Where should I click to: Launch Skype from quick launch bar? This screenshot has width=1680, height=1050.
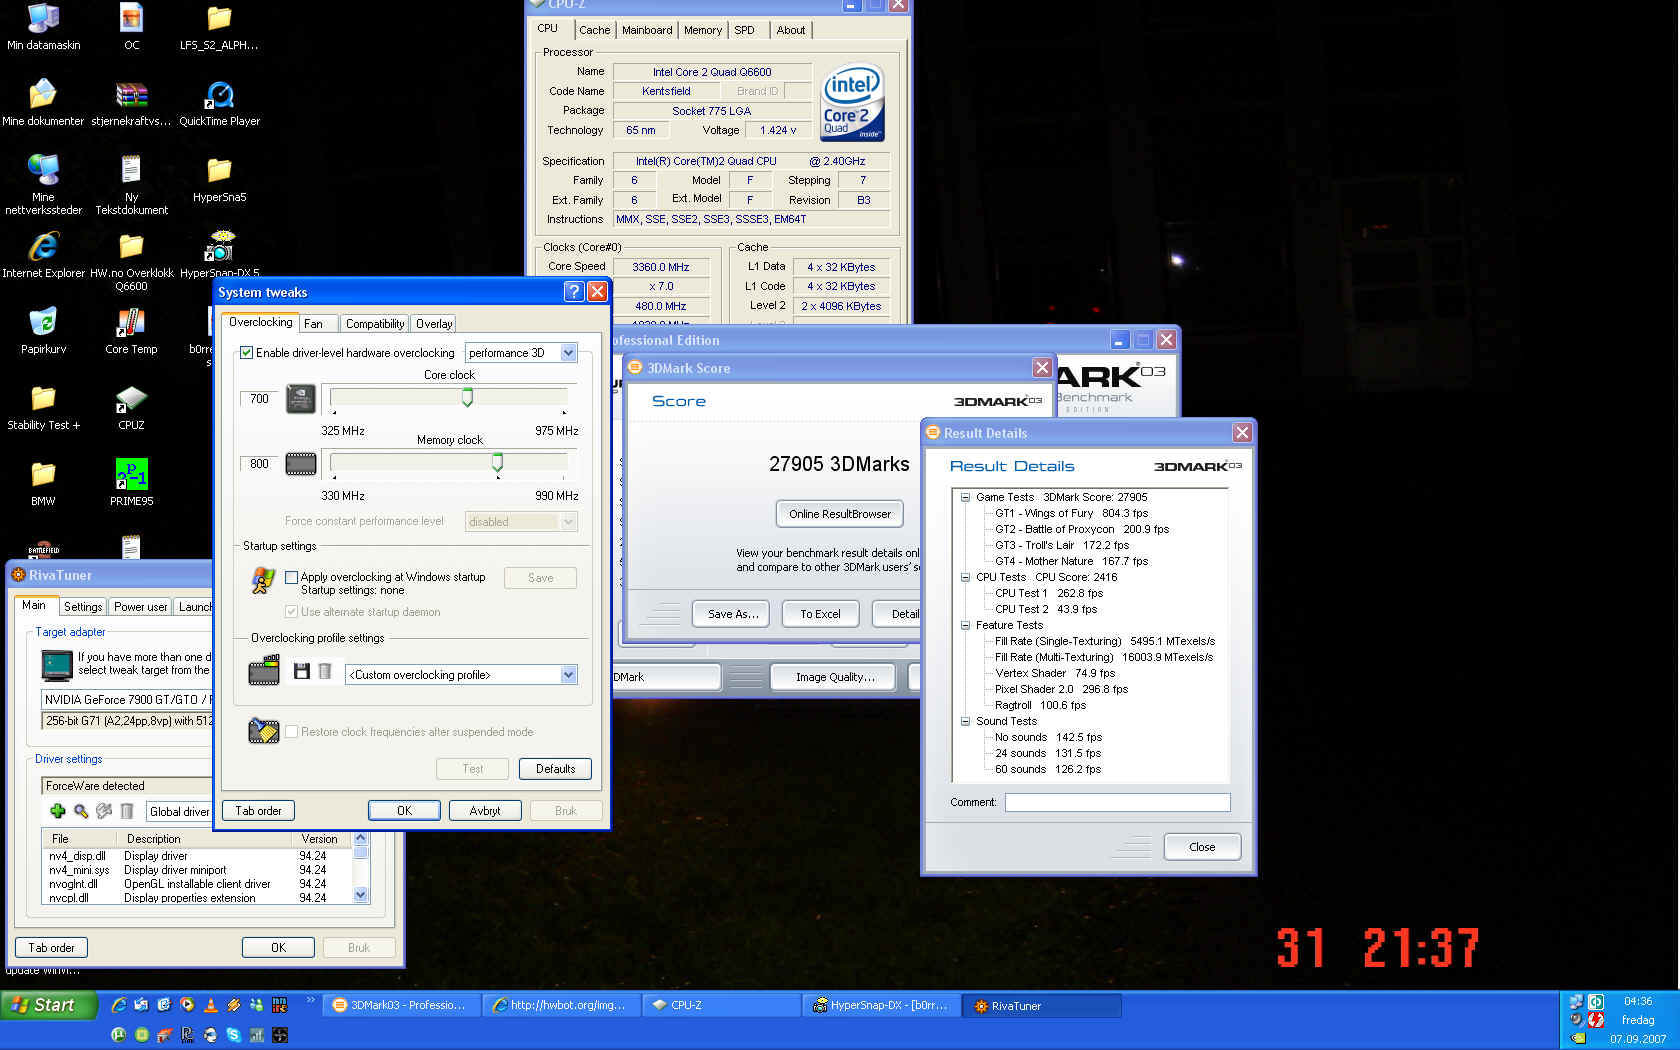click(x=233, y=1035)
